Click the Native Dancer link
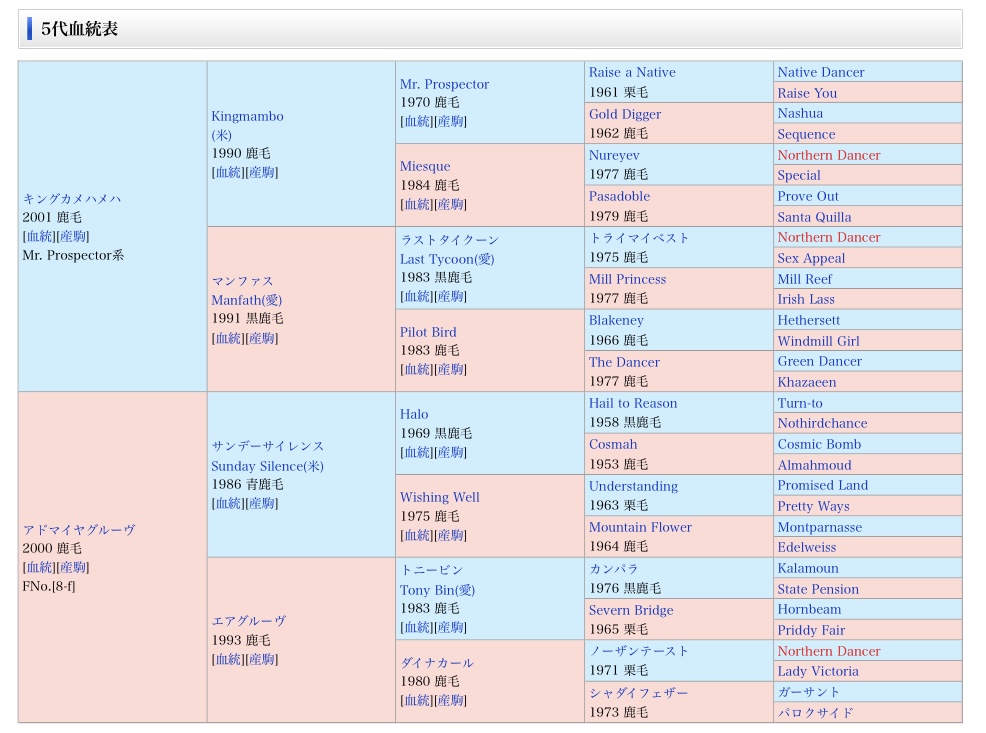The image size is (986, 733). pos(820,72)
